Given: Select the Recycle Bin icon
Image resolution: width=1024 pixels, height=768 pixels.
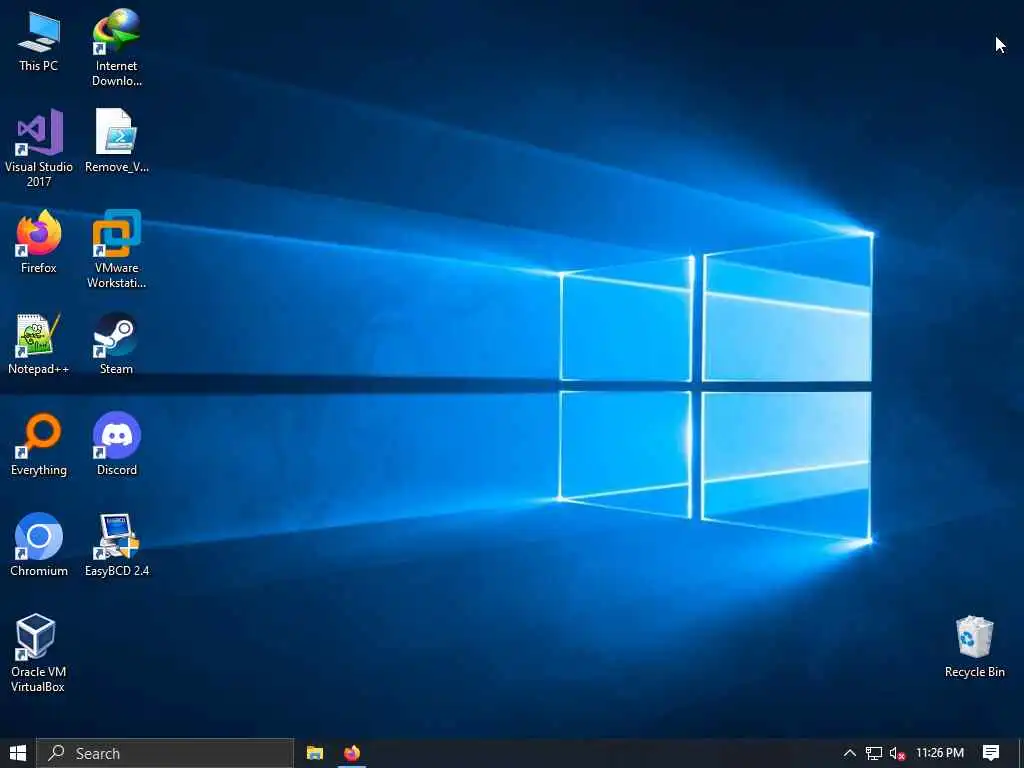Looking at the screenshot, I should pyautogui.click(x=974, y=647).
